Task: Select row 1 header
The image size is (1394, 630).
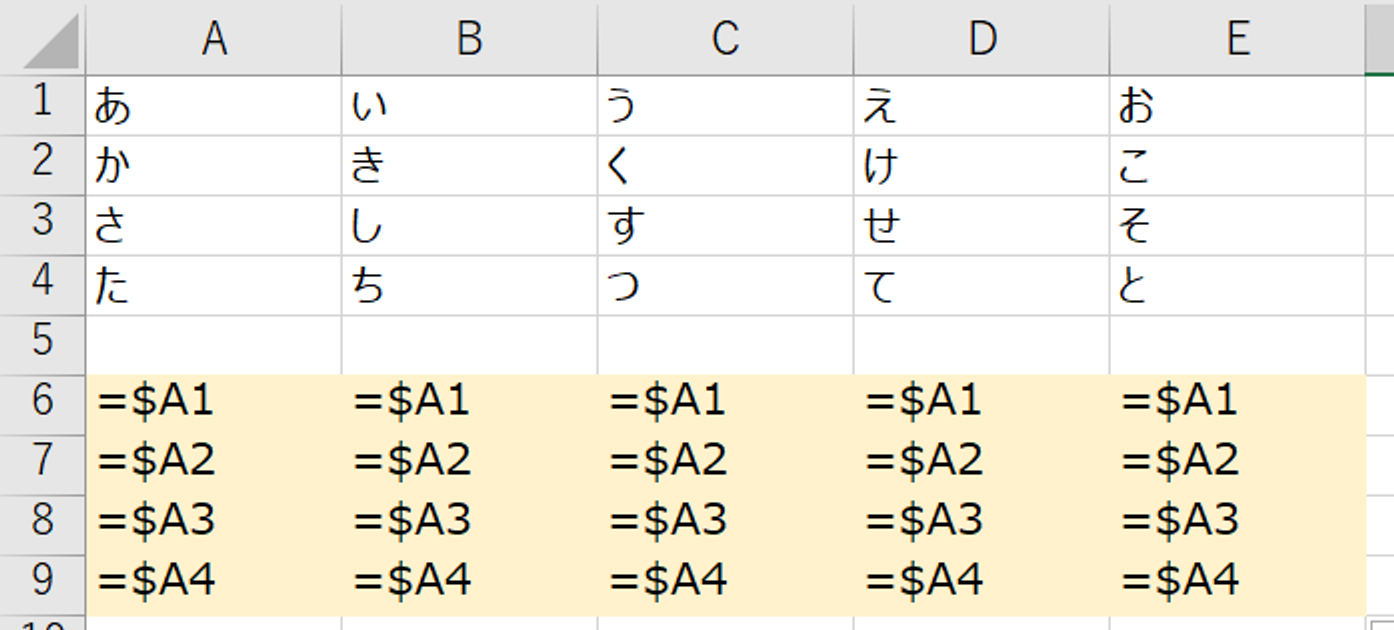Action: point(43,106)
